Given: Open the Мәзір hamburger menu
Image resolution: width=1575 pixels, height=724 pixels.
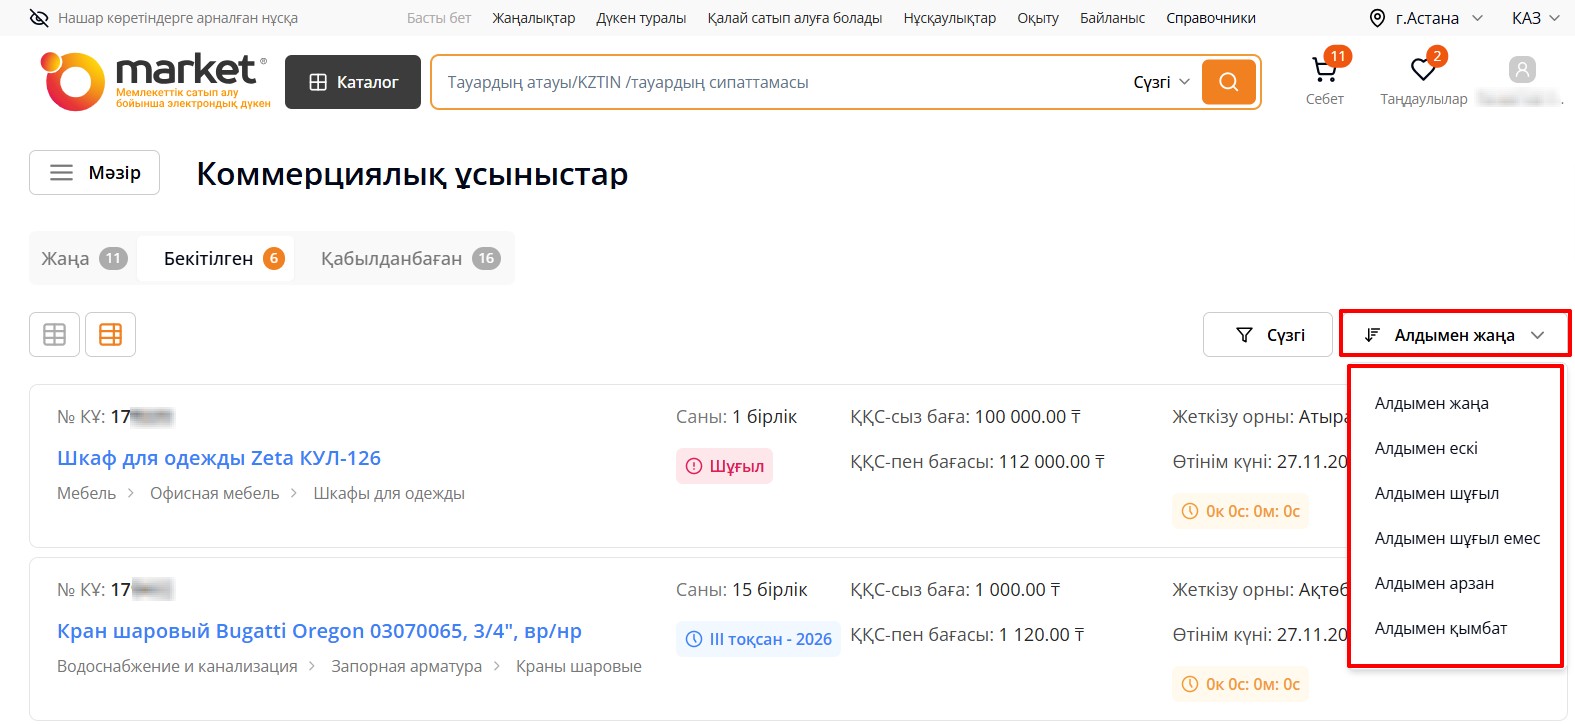Looking at the screenshot, I should pos(95,173).
